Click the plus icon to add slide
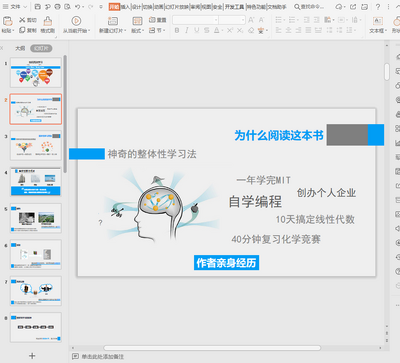400x363 pixels. [x=32, y=356]
